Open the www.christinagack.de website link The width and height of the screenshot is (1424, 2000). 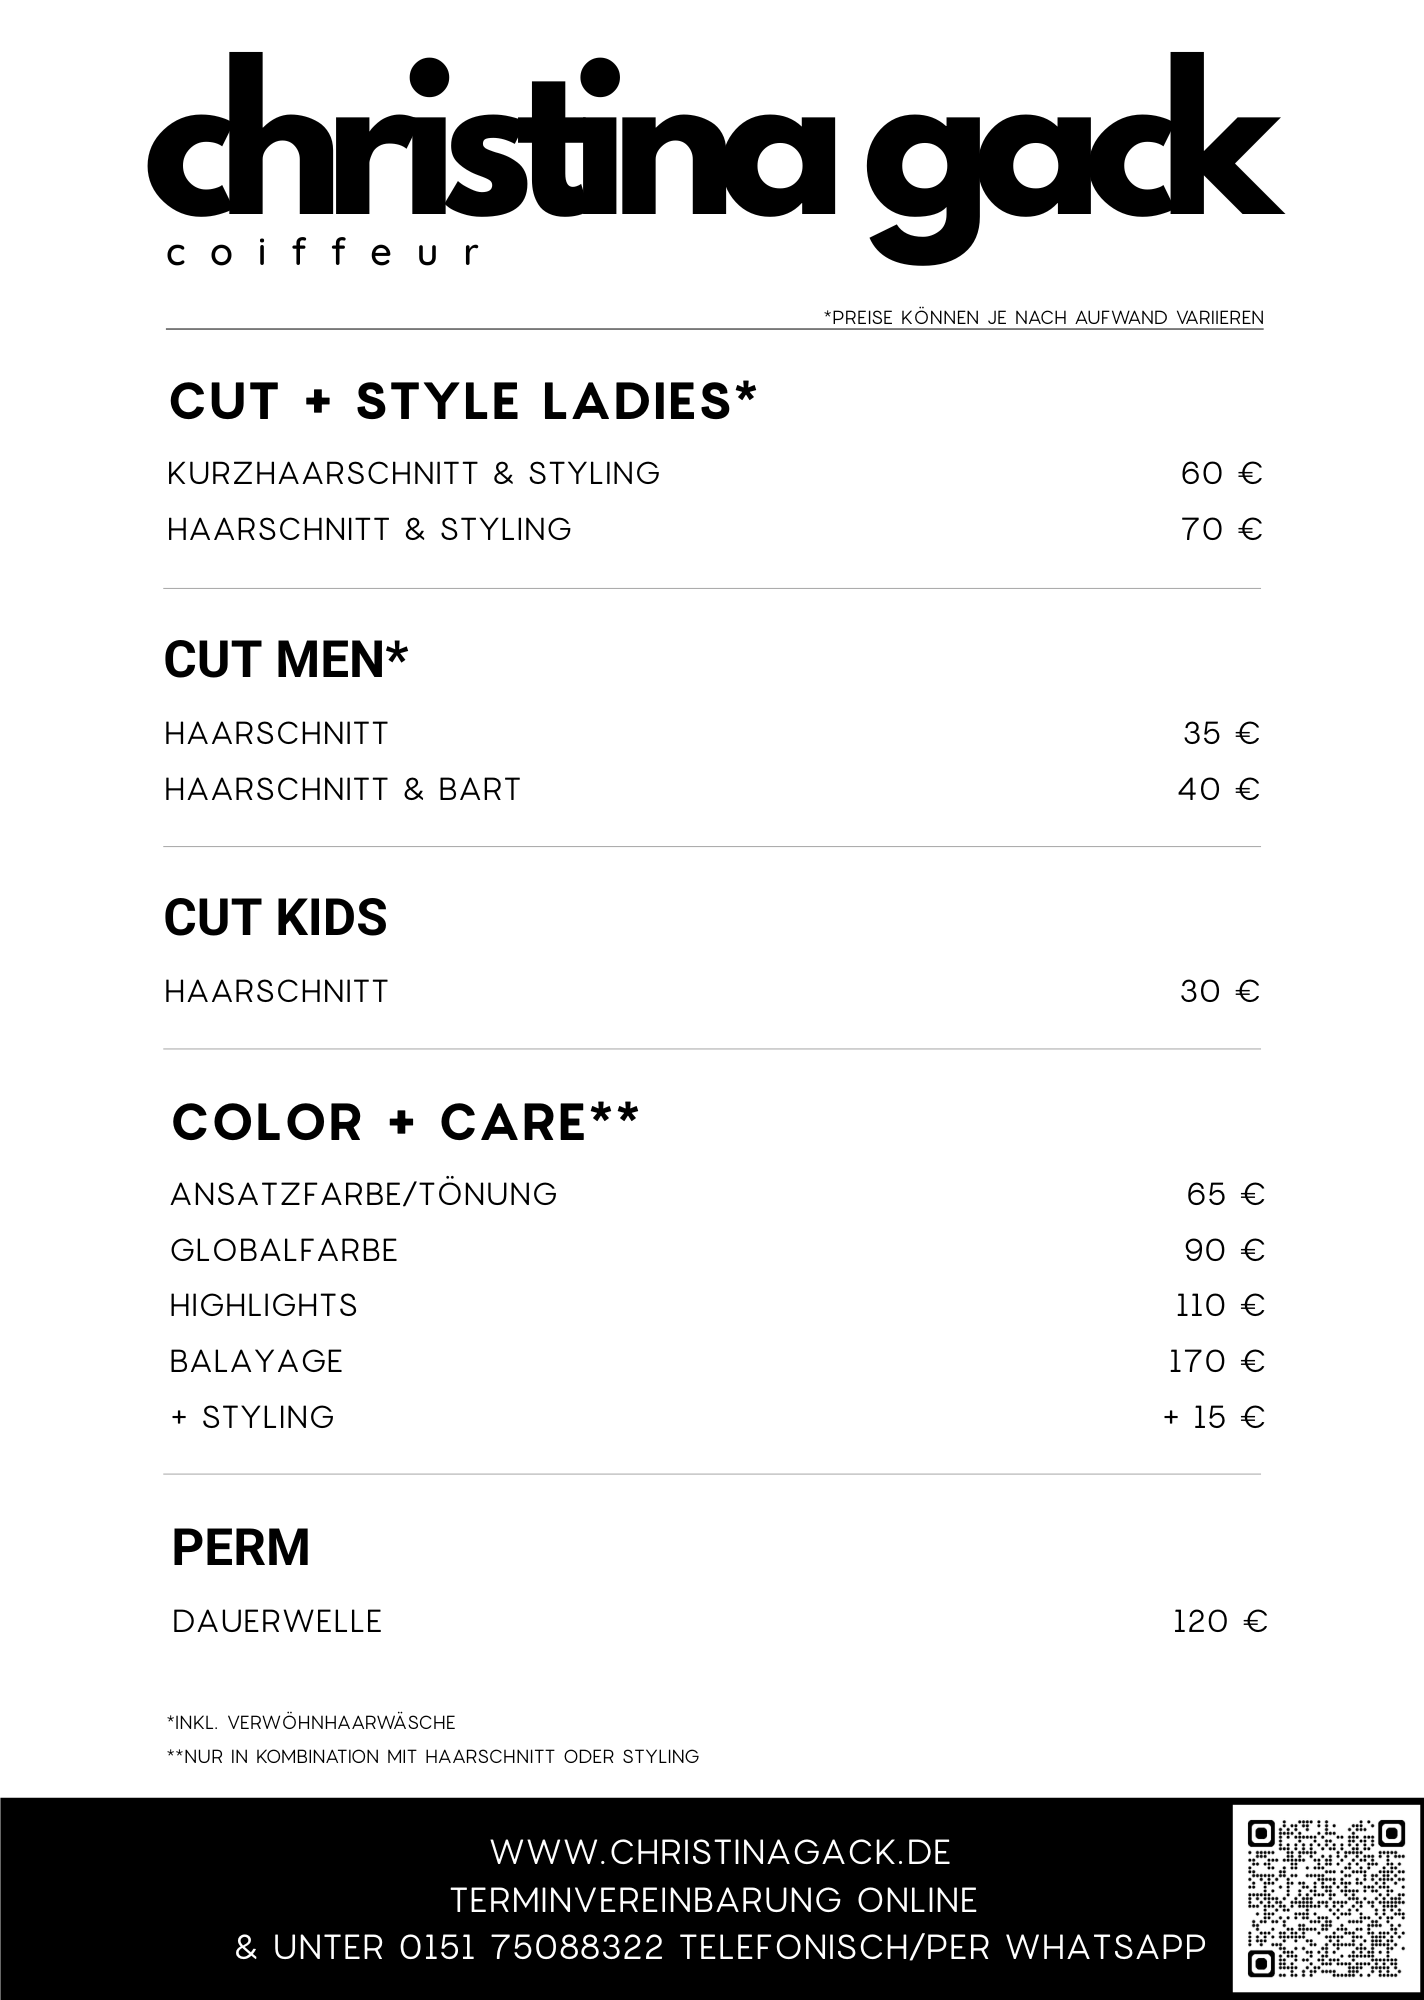720,1852
